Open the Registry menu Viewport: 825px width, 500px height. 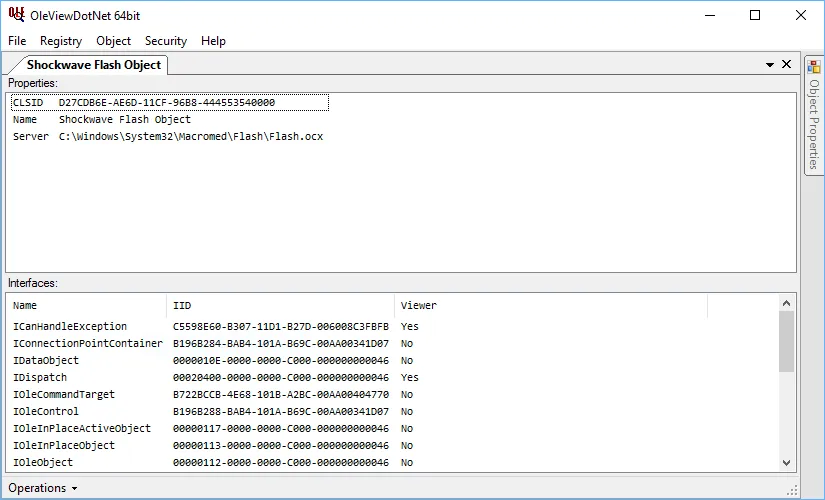point(61,41)
